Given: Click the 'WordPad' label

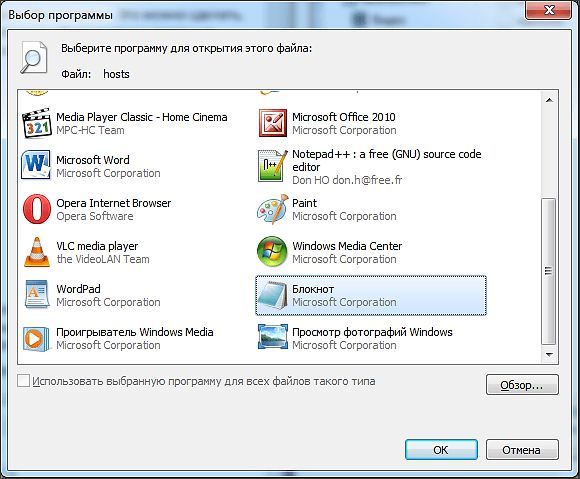Looking at the screenshot, I should (x=78, y=289).
